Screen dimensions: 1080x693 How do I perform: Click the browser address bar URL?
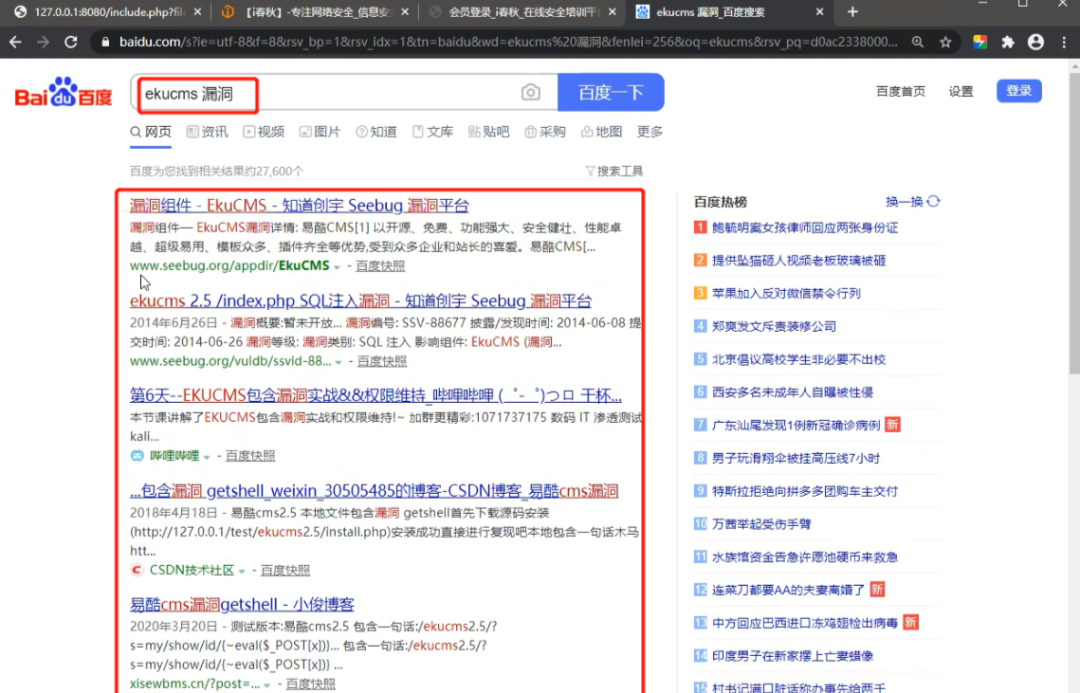point(508,42)
